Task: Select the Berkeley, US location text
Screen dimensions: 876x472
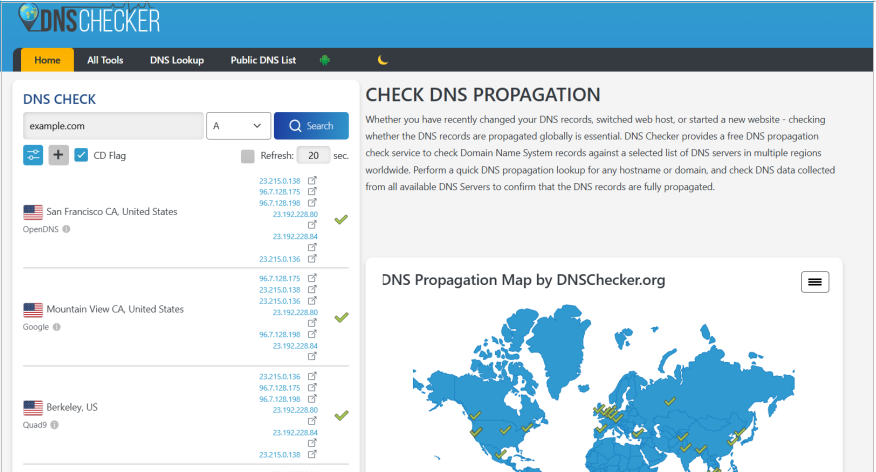Action: pyautogui.click(x=72, y=407)
